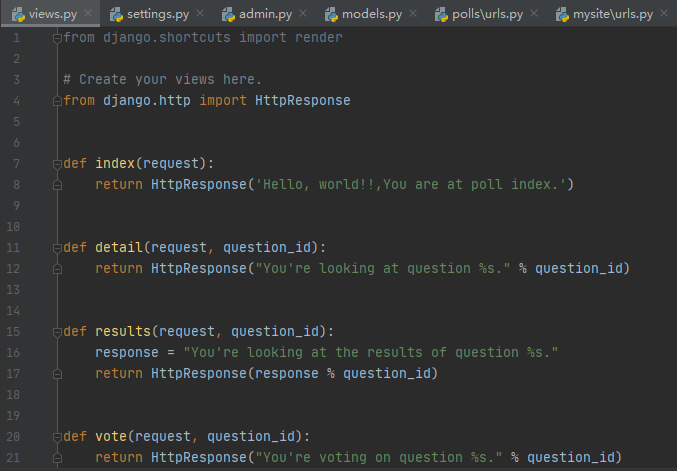Viewport: 677px width, 471px height.
Task: Collapse the results function block
Action: tap(56, 331)
